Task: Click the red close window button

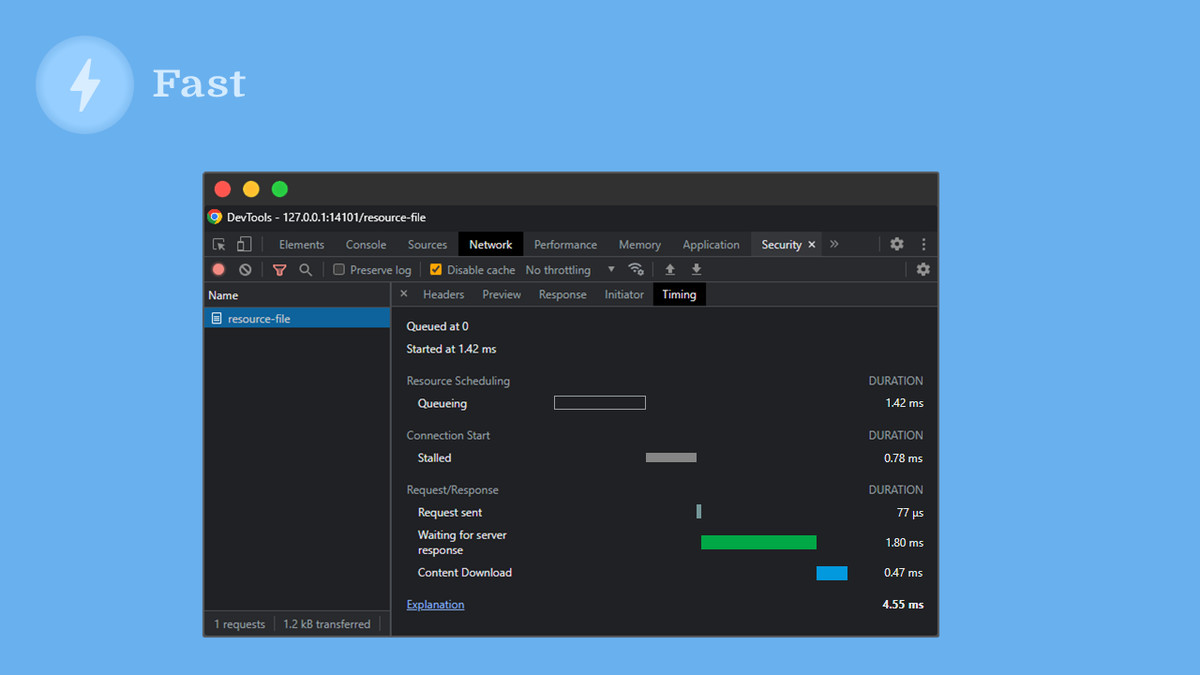Action: 223,189
